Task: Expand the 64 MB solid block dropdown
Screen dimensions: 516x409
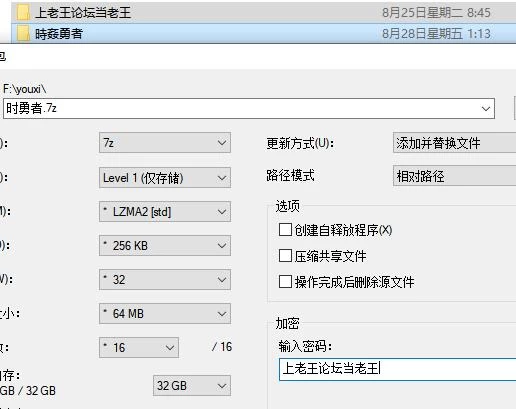Action: 165,314
